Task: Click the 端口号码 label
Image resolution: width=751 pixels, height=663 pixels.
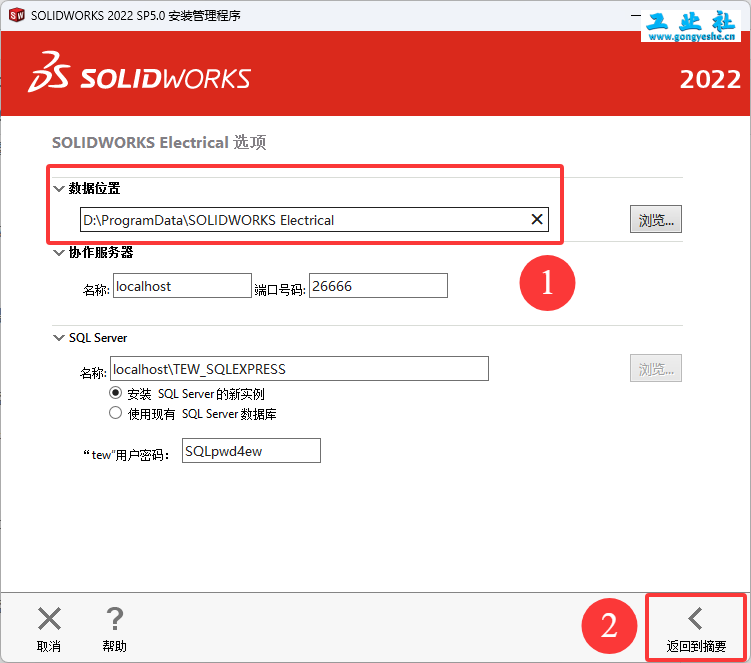Action: [x=280, y=290]
